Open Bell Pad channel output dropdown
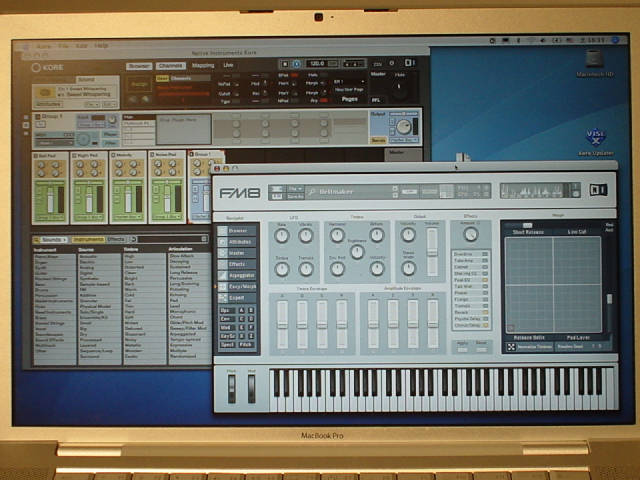640x480 pixels. point(49,218)
